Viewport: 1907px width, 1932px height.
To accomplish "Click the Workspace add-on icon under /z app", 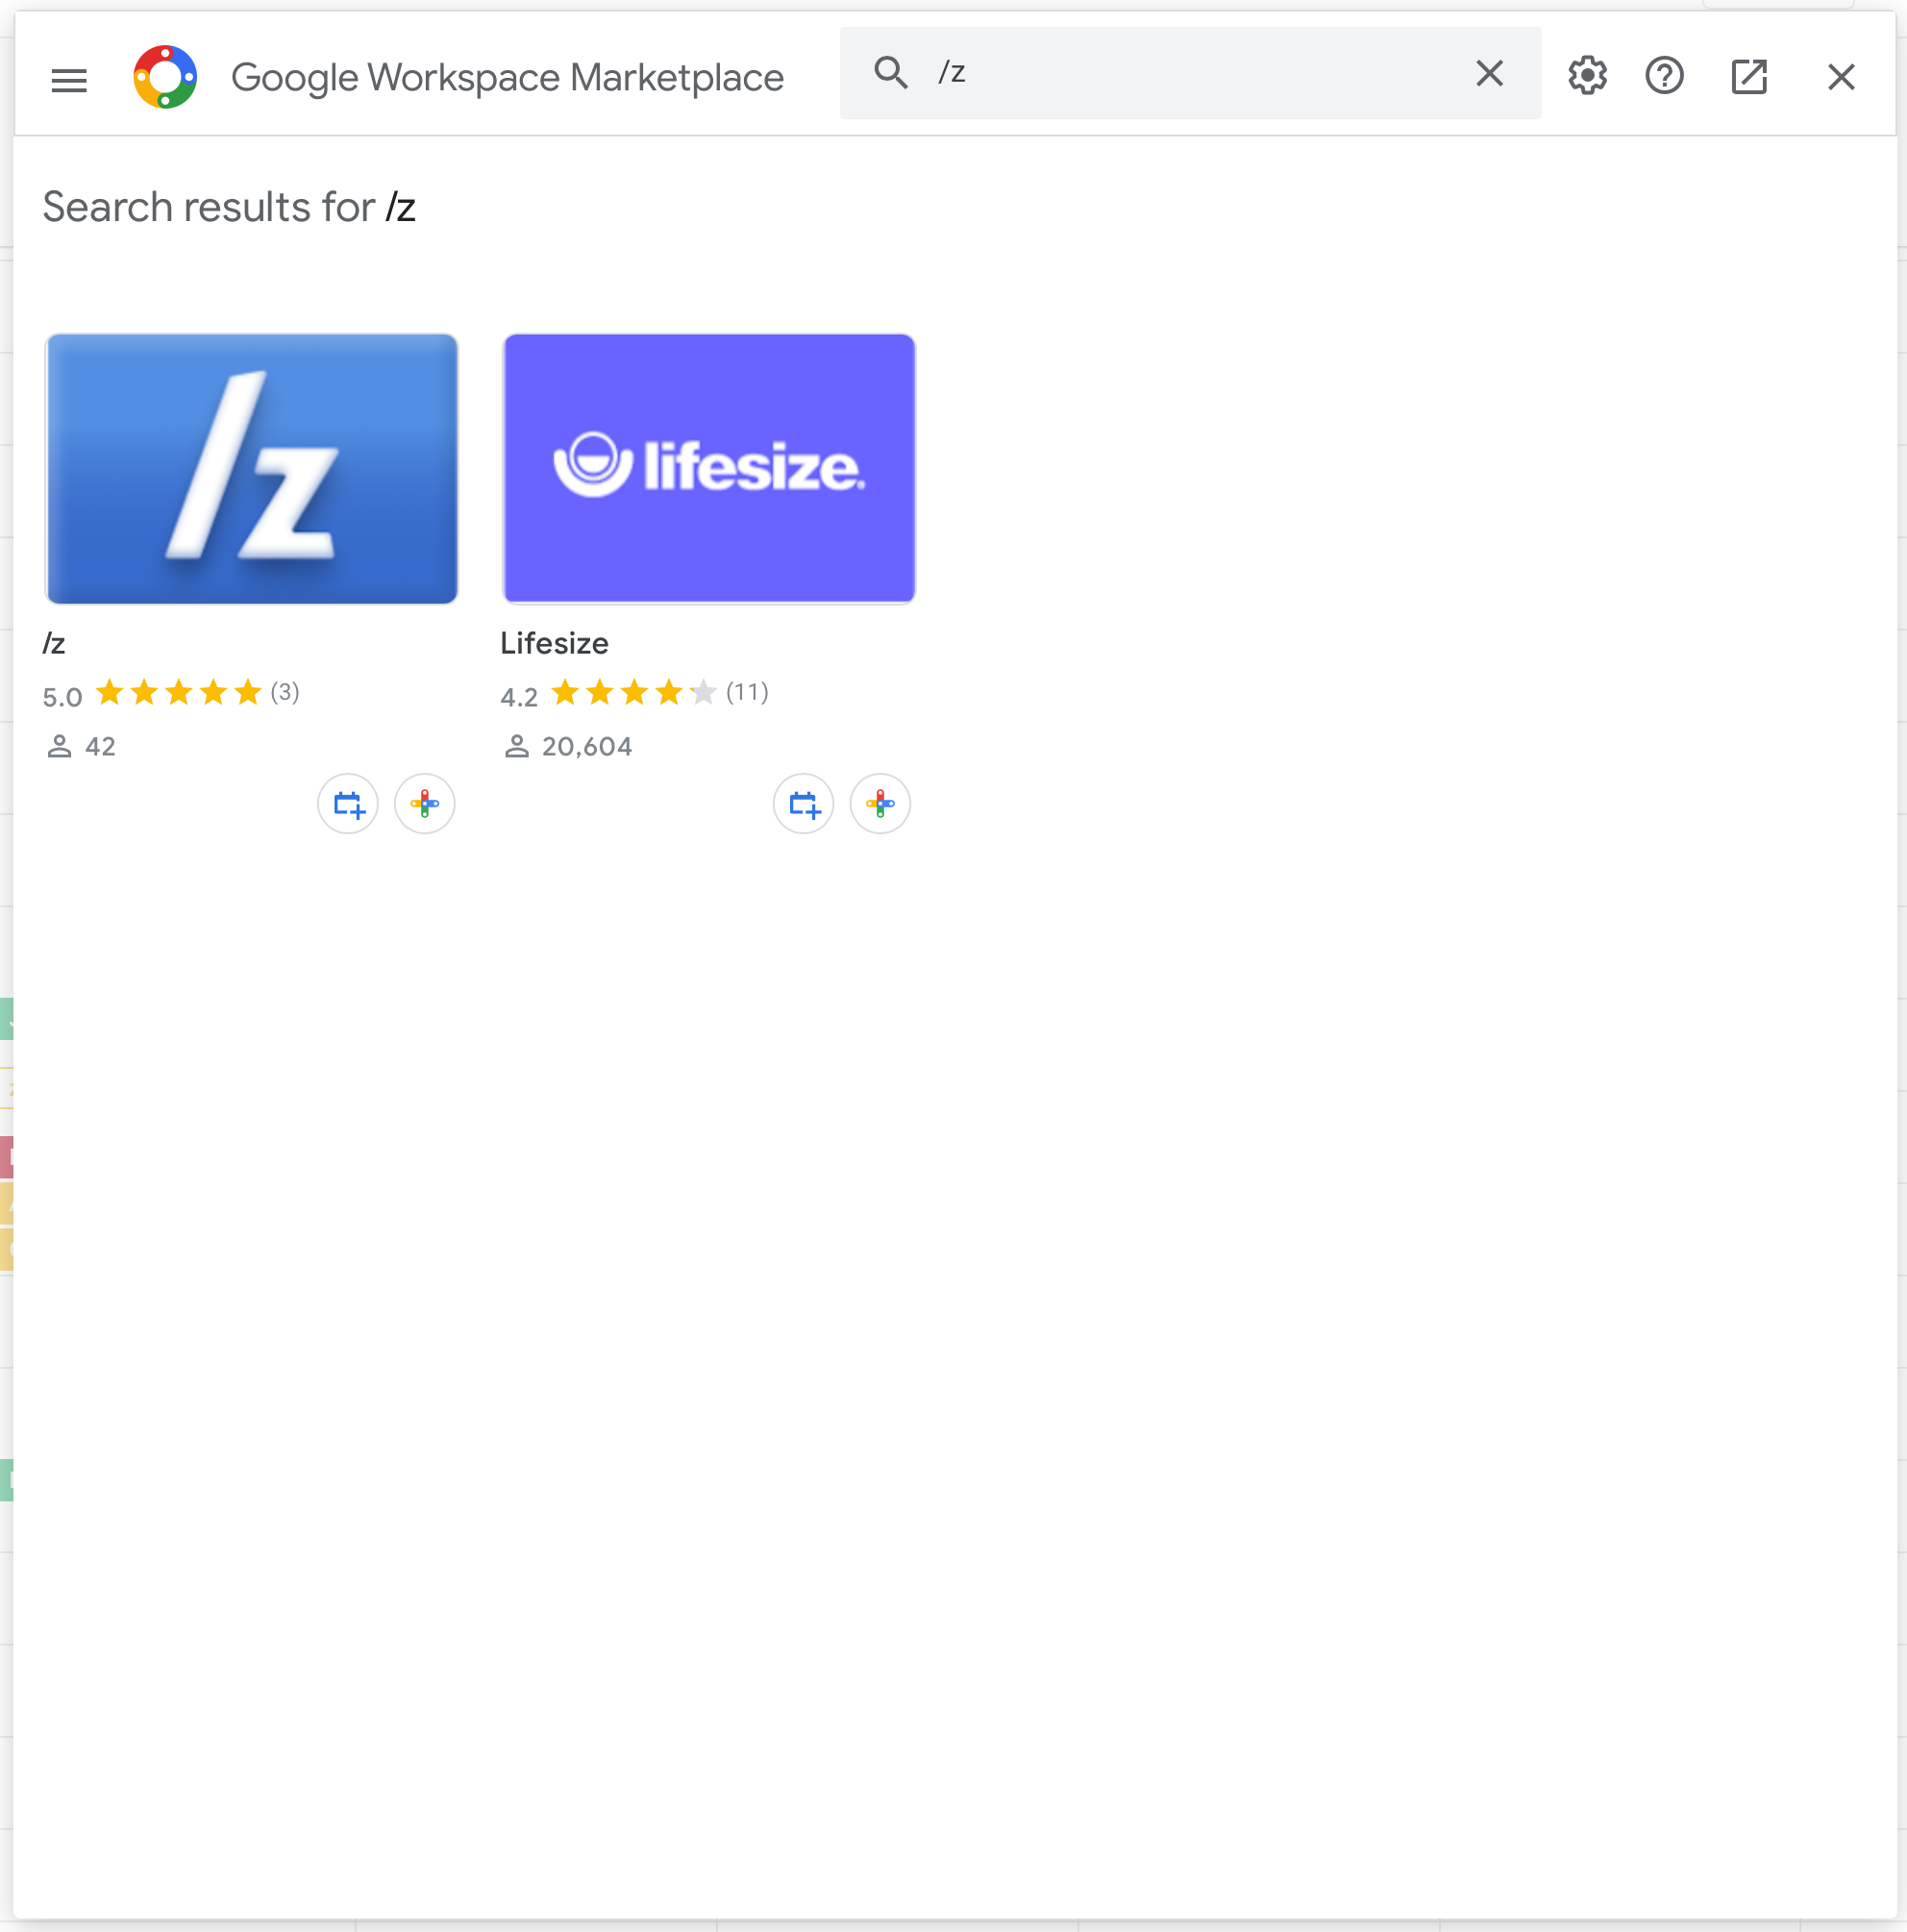I will (x=424, y=804).
